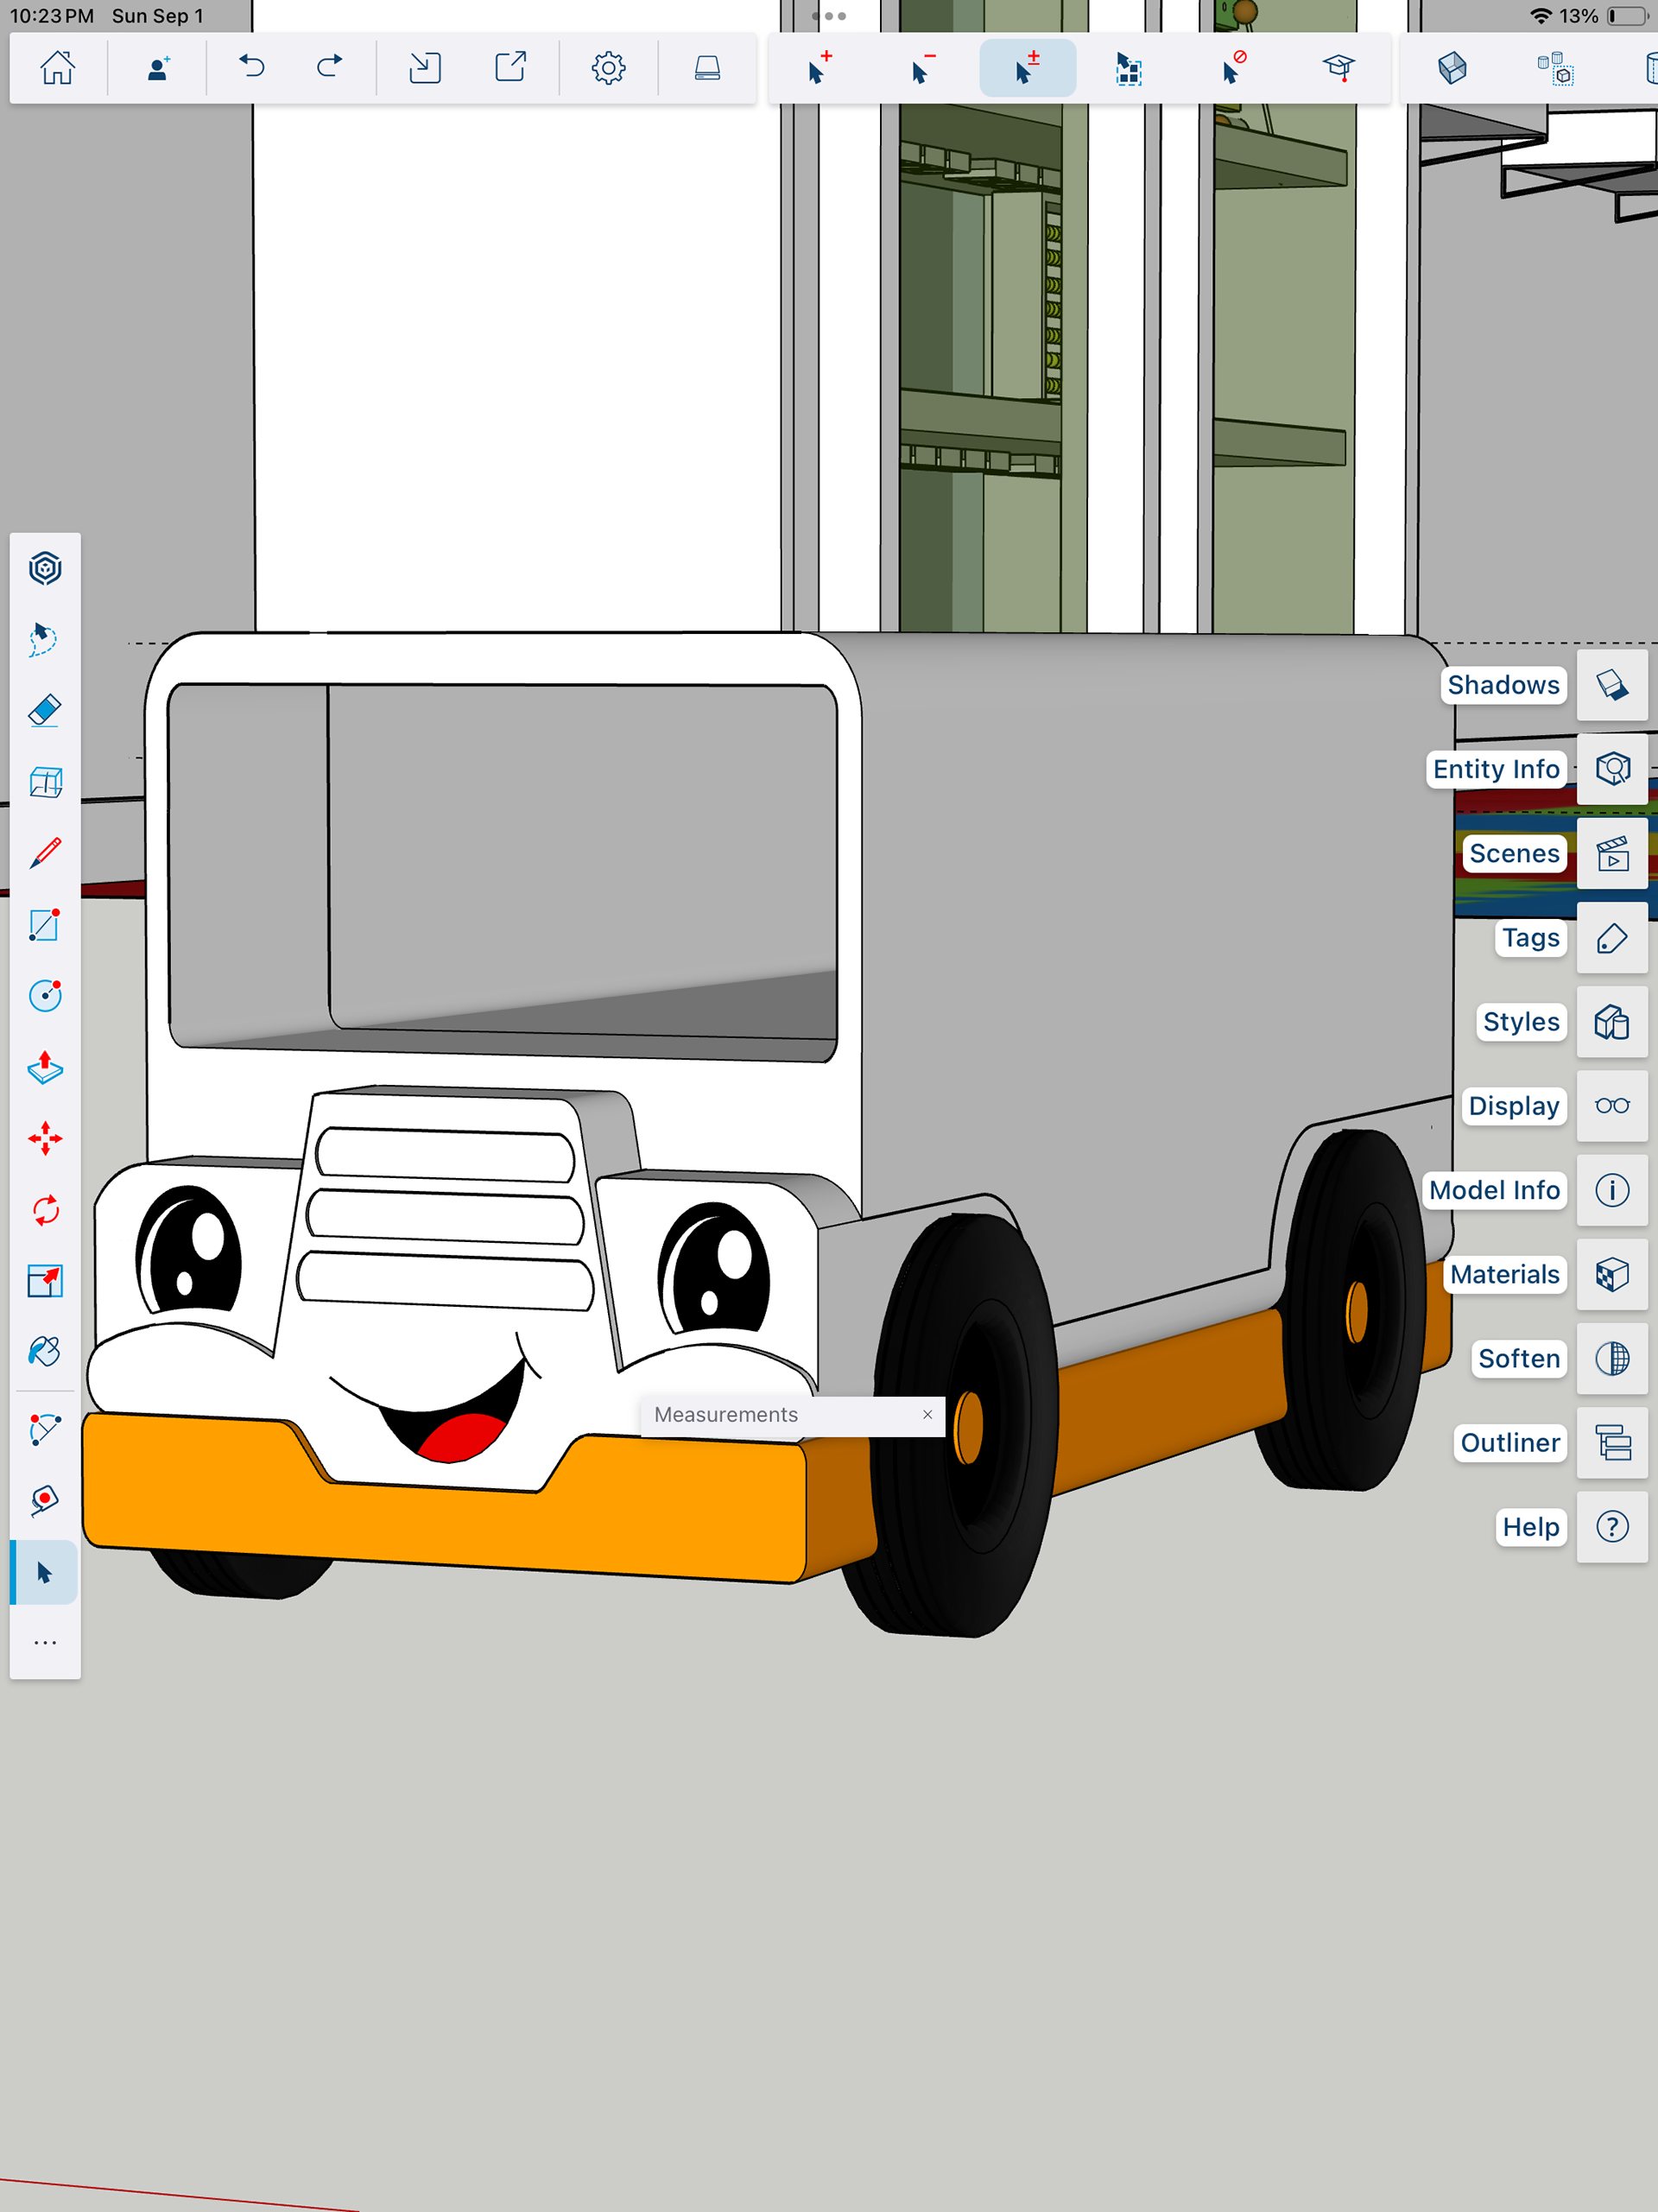This screenshot has width=1658, height=2212.
Task: Choose add-to-selection cursor mode
Action: coord(820,68)
